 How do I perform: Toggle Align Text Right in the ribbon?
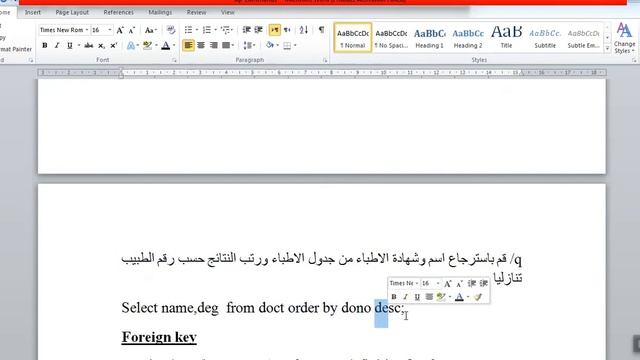click(213, 45)
